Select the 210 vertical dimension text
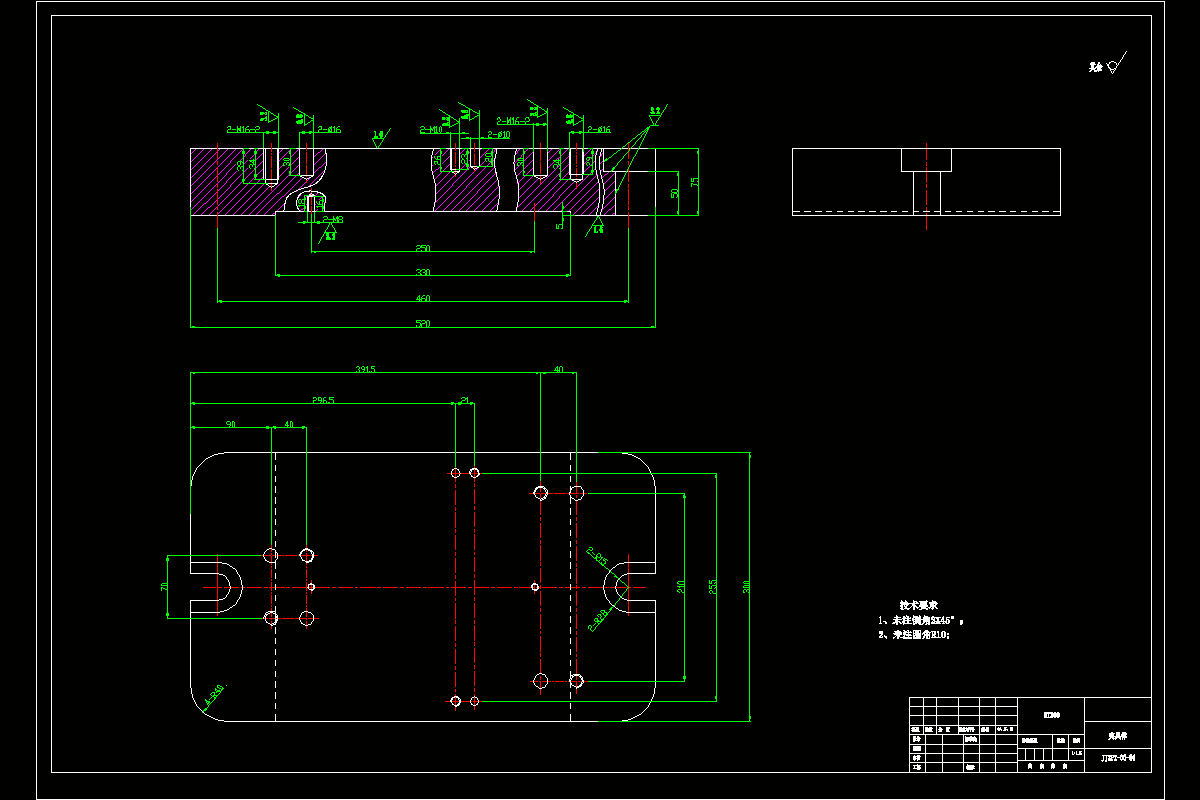The image size is (1200, 800). coord(680,585)
